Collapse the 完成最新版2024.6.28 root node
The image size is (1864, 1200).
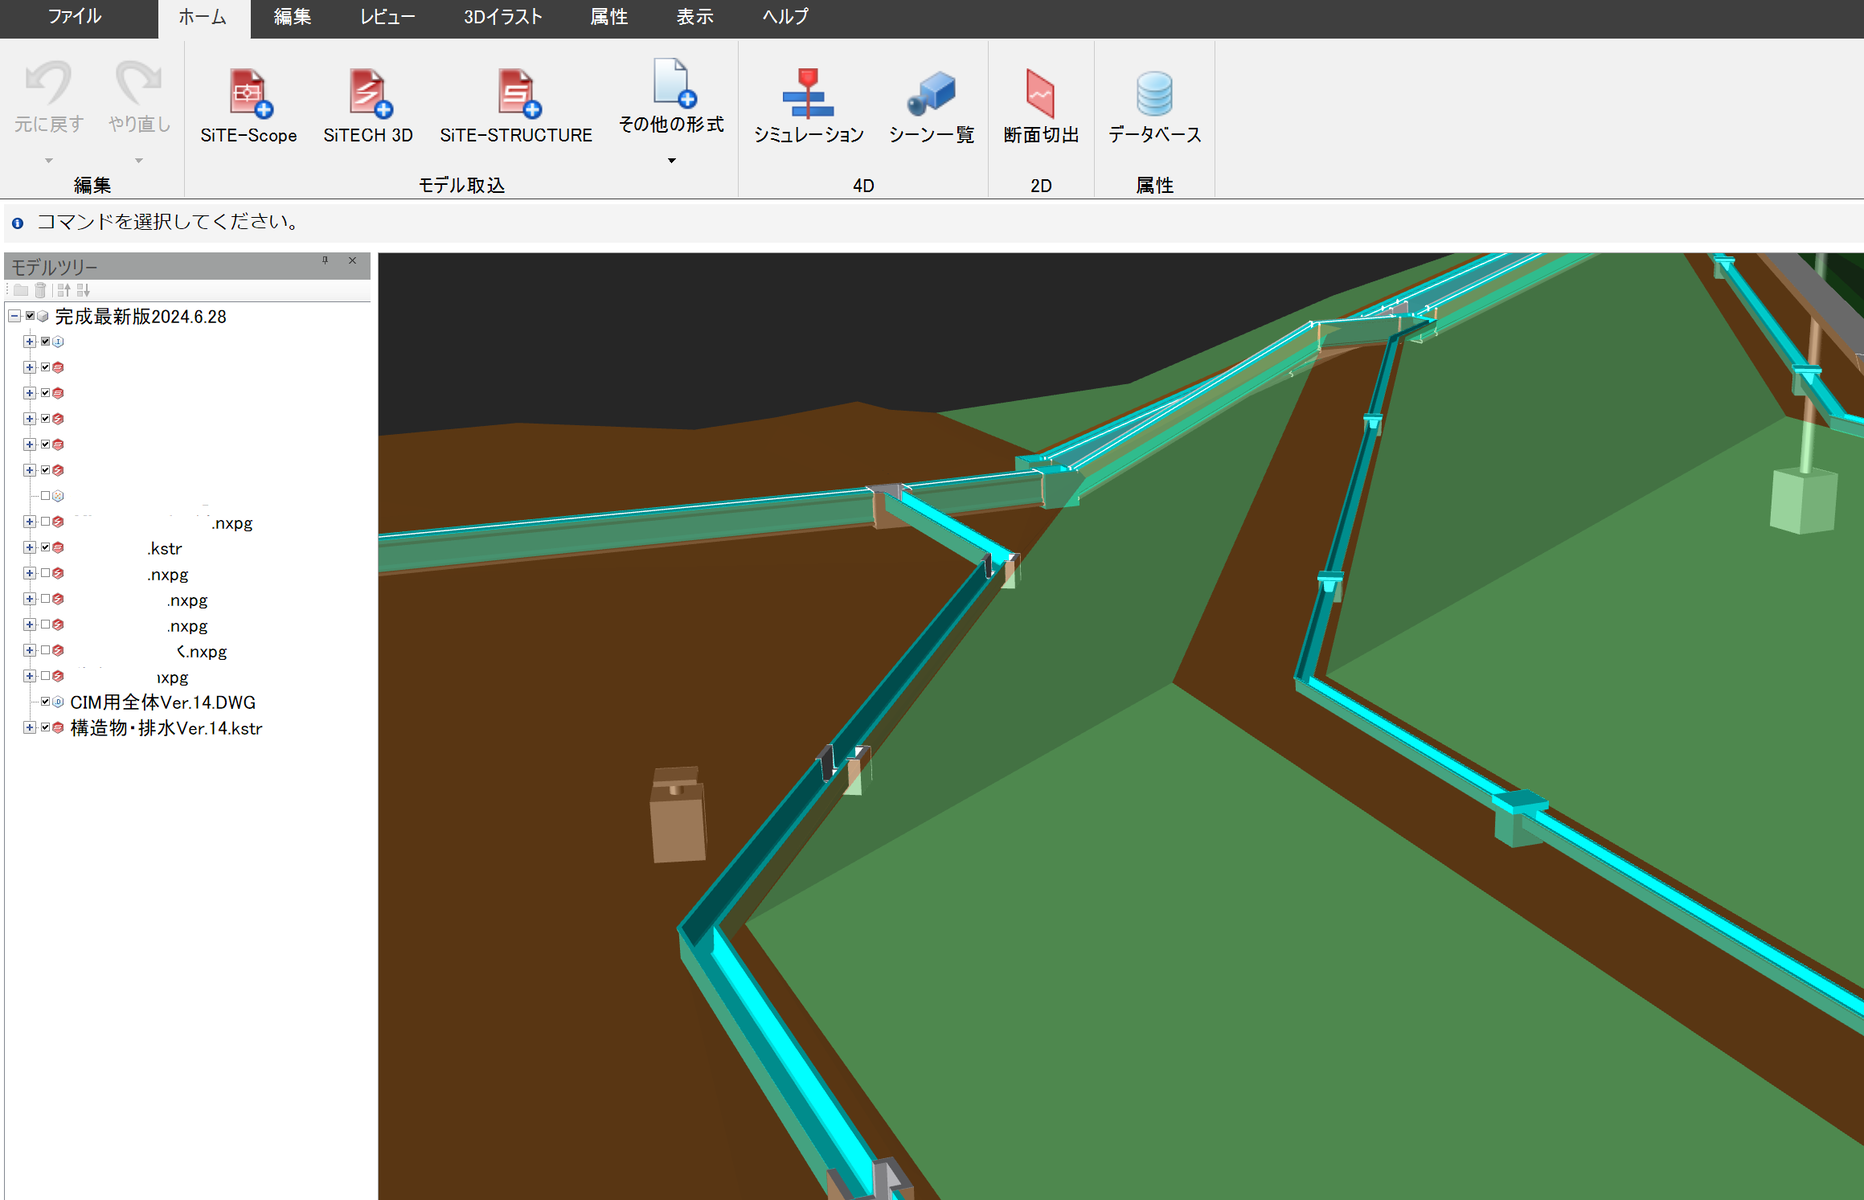(x=15, y=316)
